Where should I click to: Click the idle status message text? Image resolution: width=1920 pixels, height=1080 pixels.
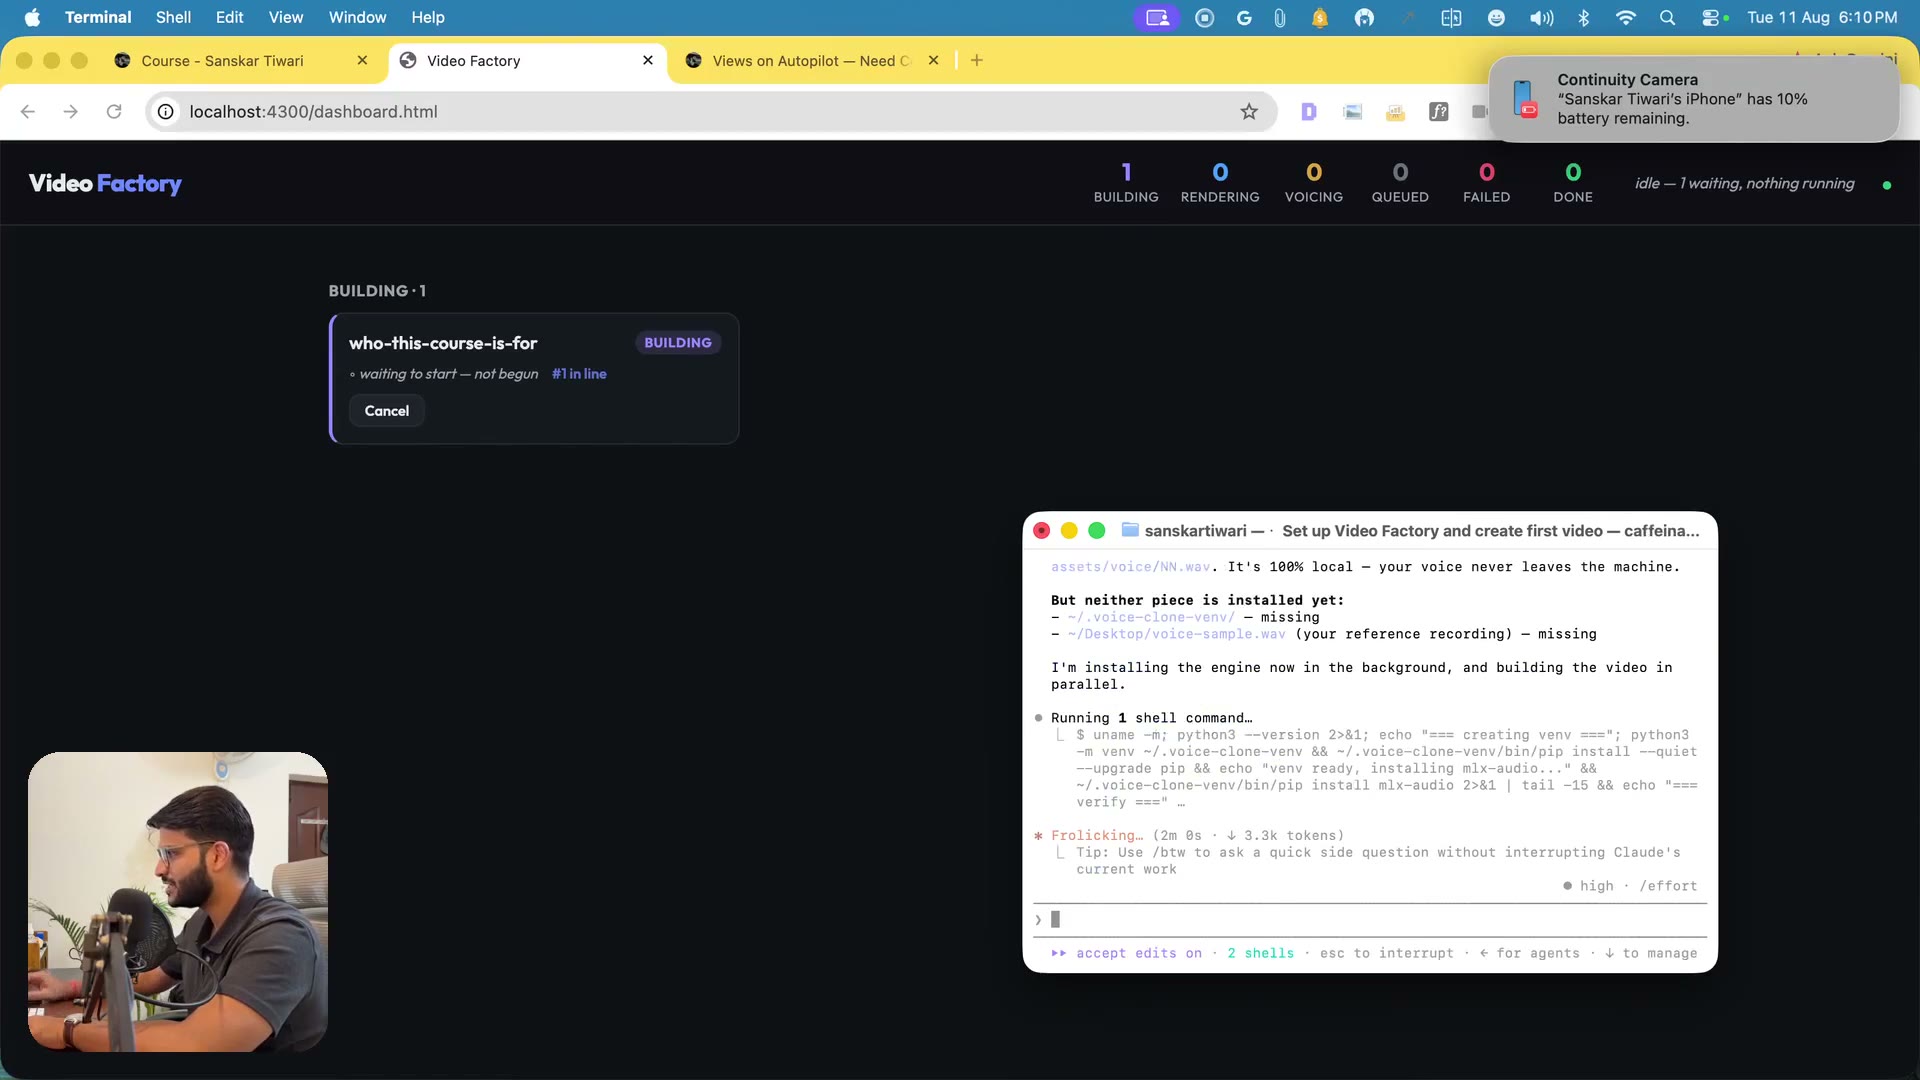[1744, 184]
